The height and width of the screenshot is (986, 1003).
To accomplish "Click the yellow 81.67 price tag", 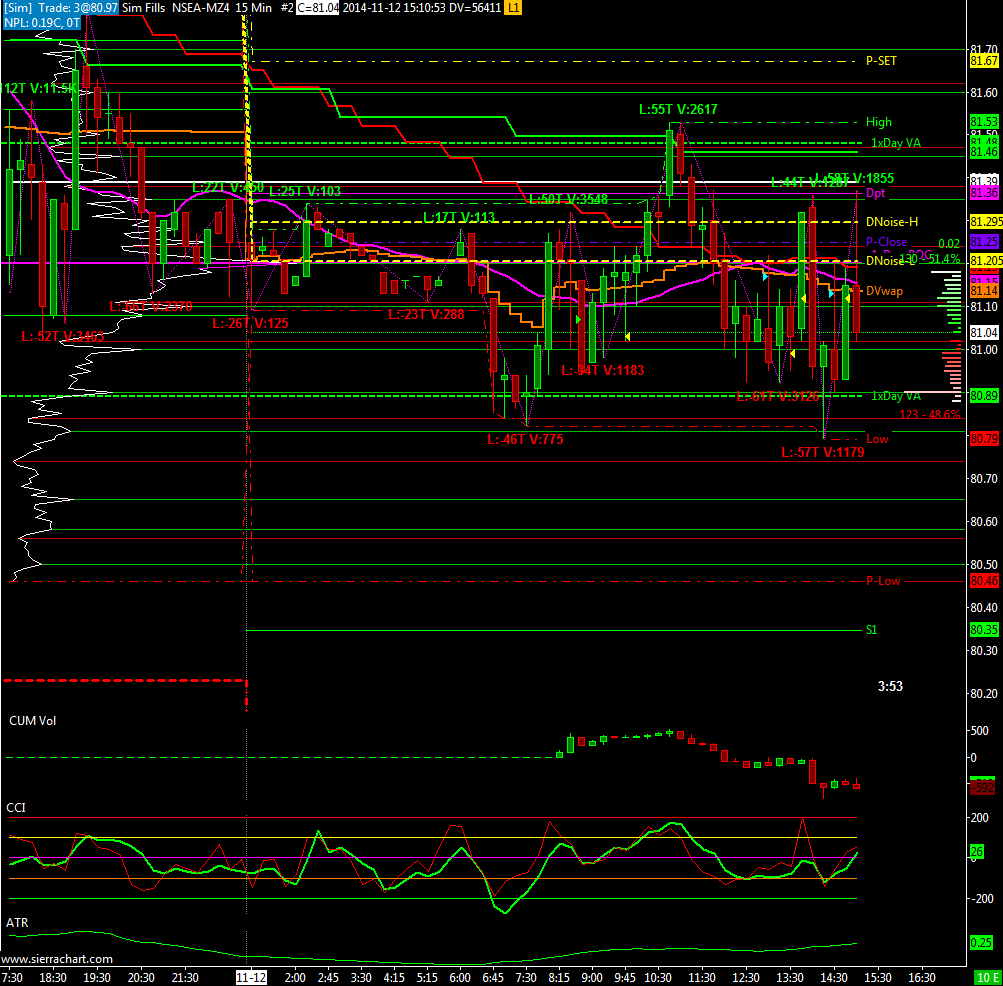I will (984, 61).
